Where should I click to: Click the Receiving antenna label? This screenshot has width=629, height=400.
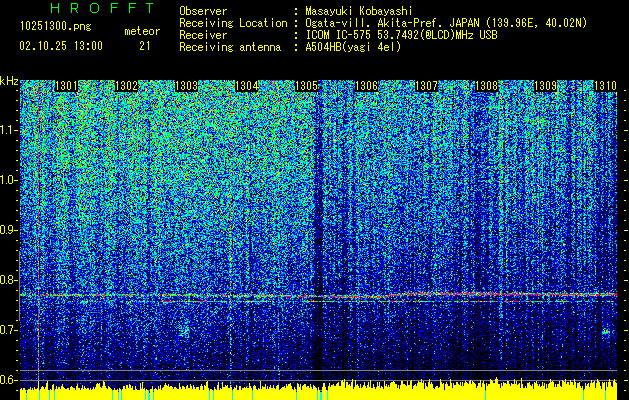(230, 47)
